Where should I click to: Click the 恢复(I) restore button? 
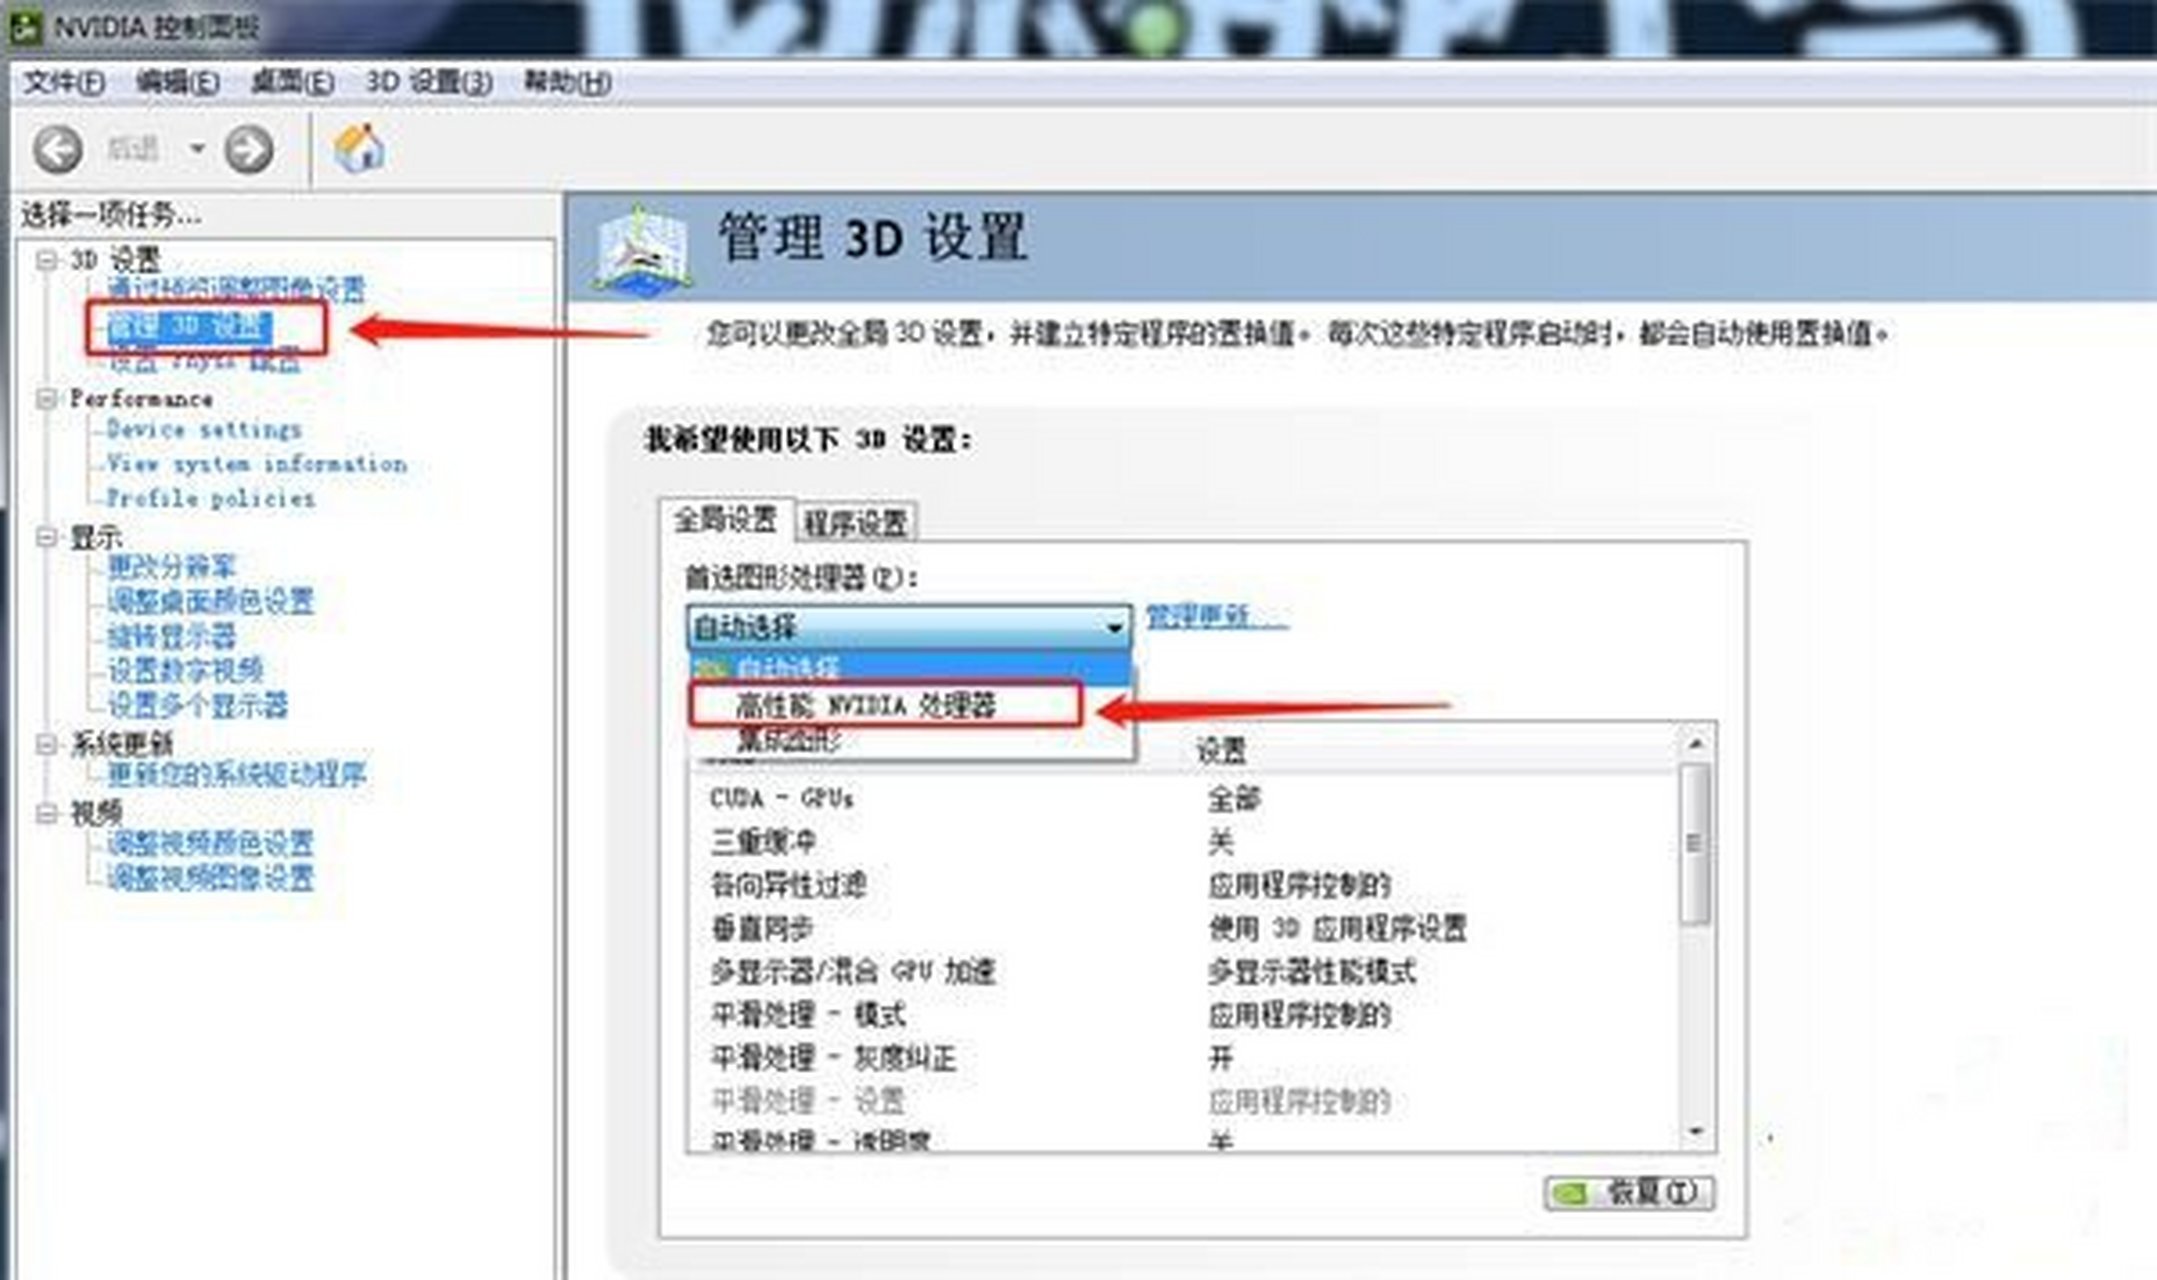click(x=1630, y=1192)
